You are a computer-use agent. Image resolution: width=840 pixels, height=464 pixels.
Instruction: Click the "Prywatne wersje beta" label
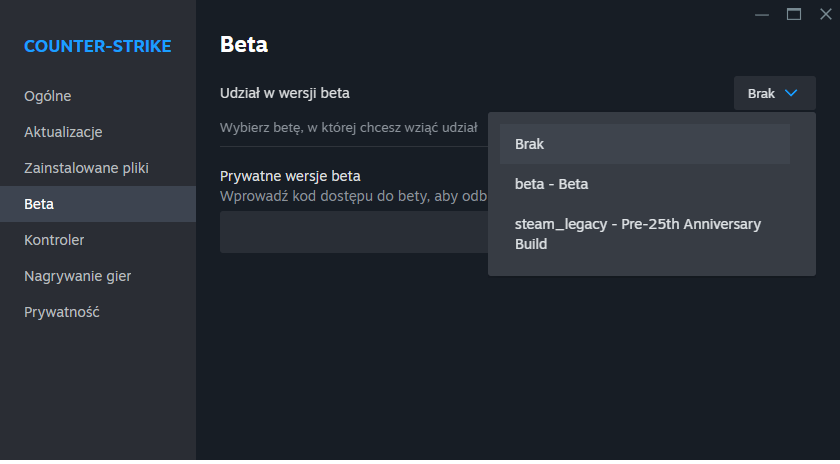coord(290,176)
